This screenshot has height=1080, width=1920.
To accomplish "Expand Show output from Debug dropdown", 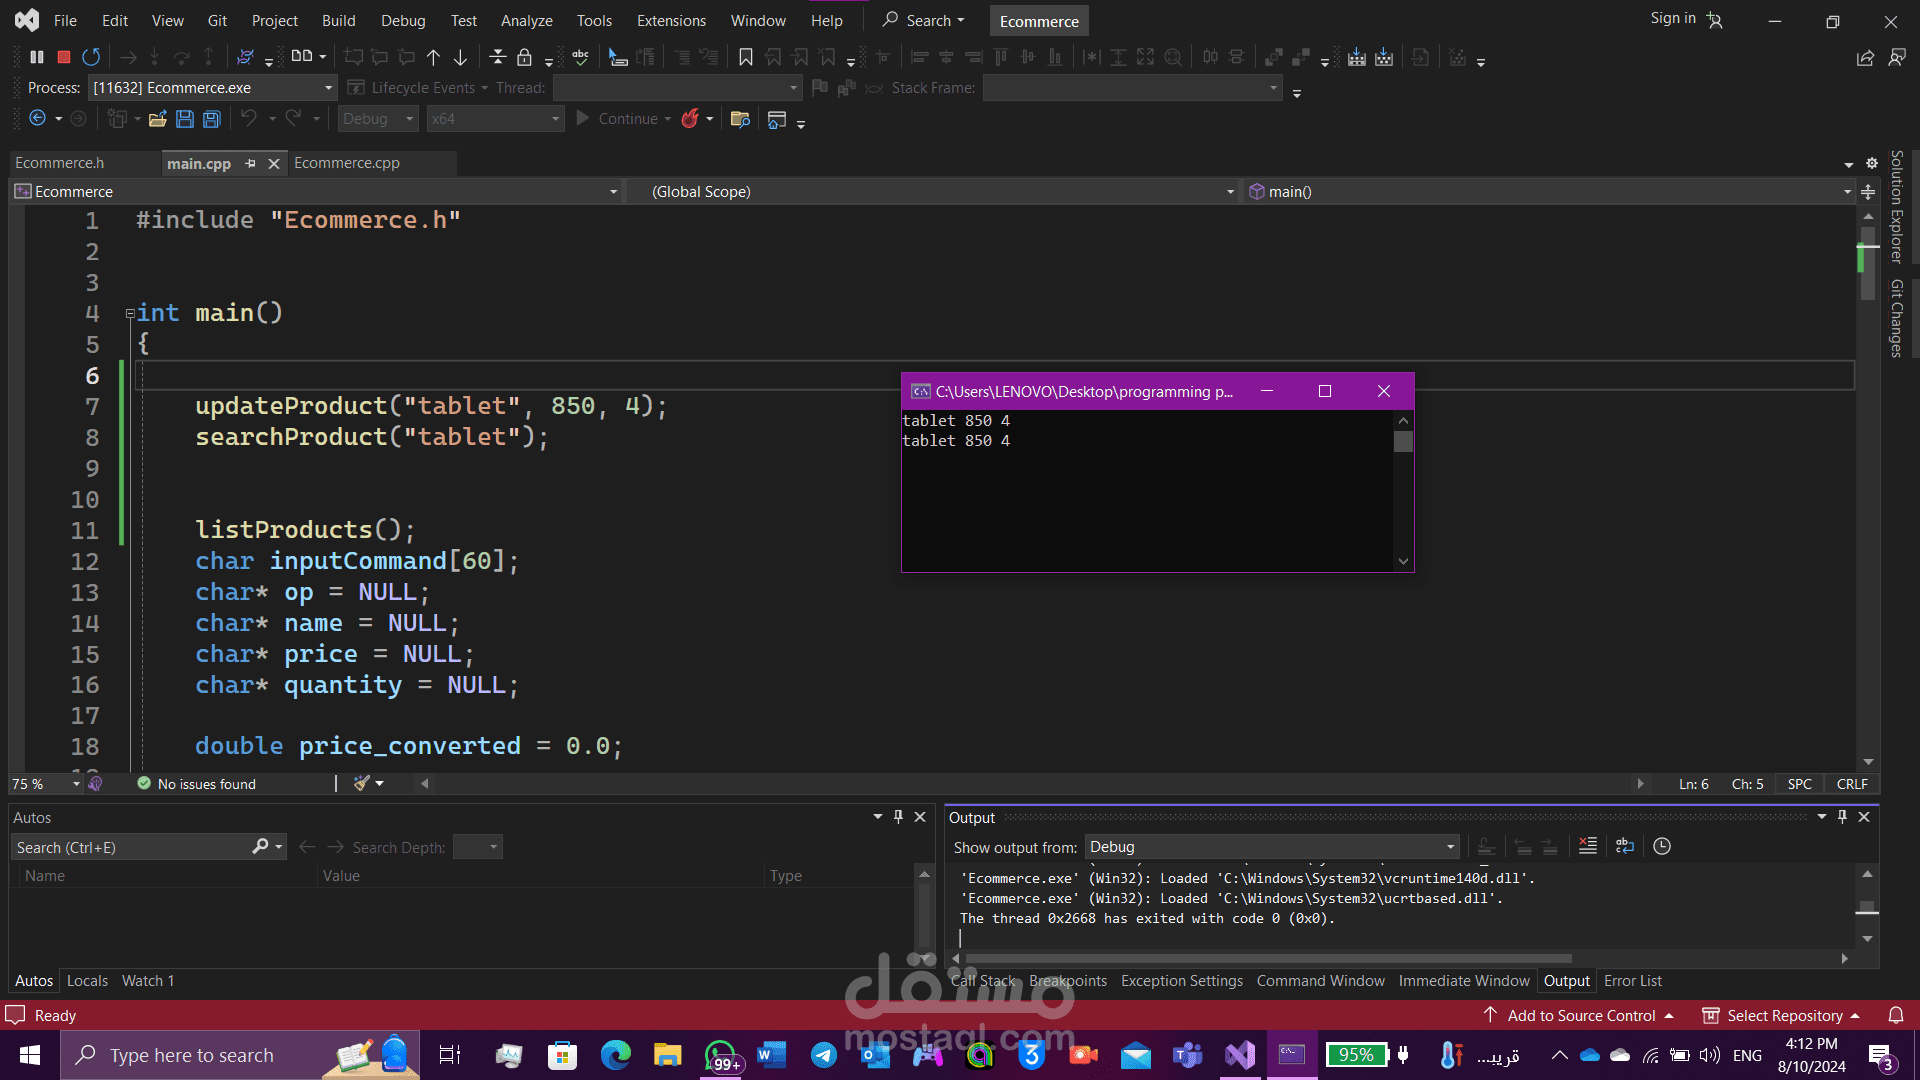I will [1450, 847].
